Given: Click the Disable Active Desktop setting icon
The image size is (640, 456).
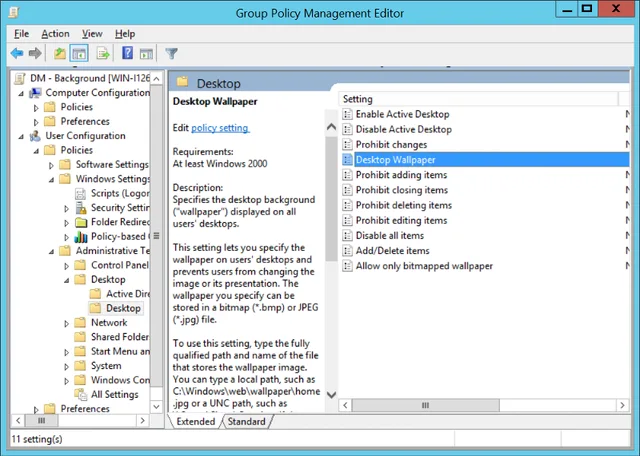Looking at the screenshot, I should [347, 129].
